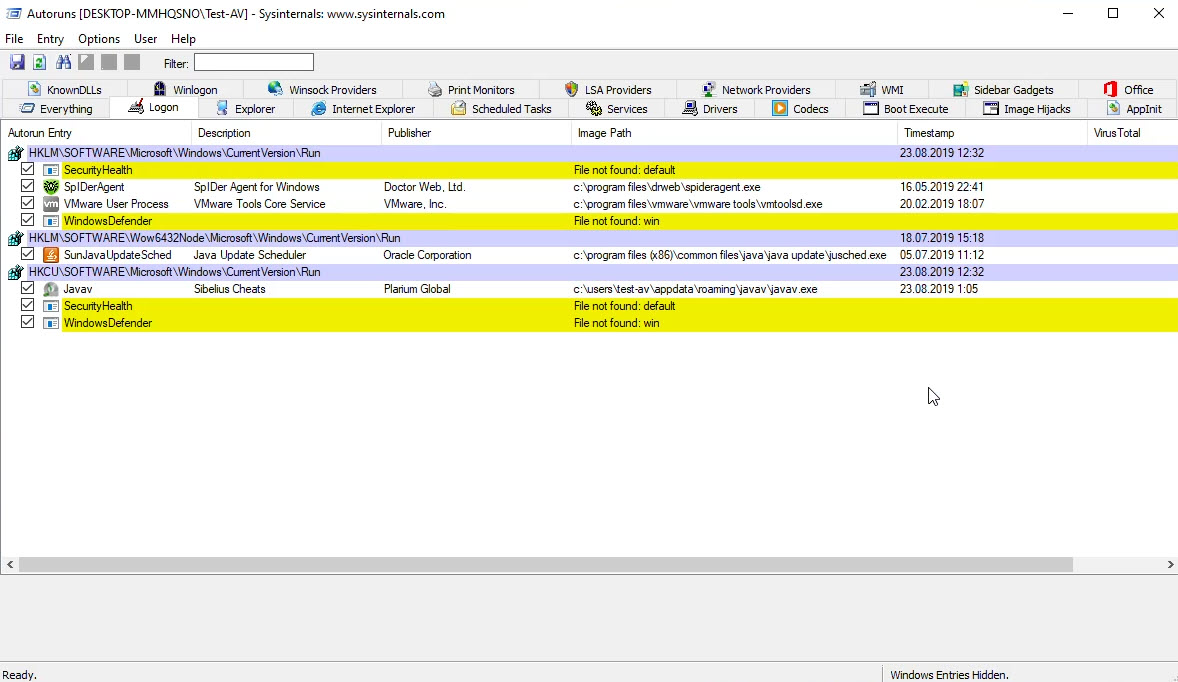This screenshot has width=1178, height=682.
Task: Sort by the Description column header
Action: click(x=286, y=133)
